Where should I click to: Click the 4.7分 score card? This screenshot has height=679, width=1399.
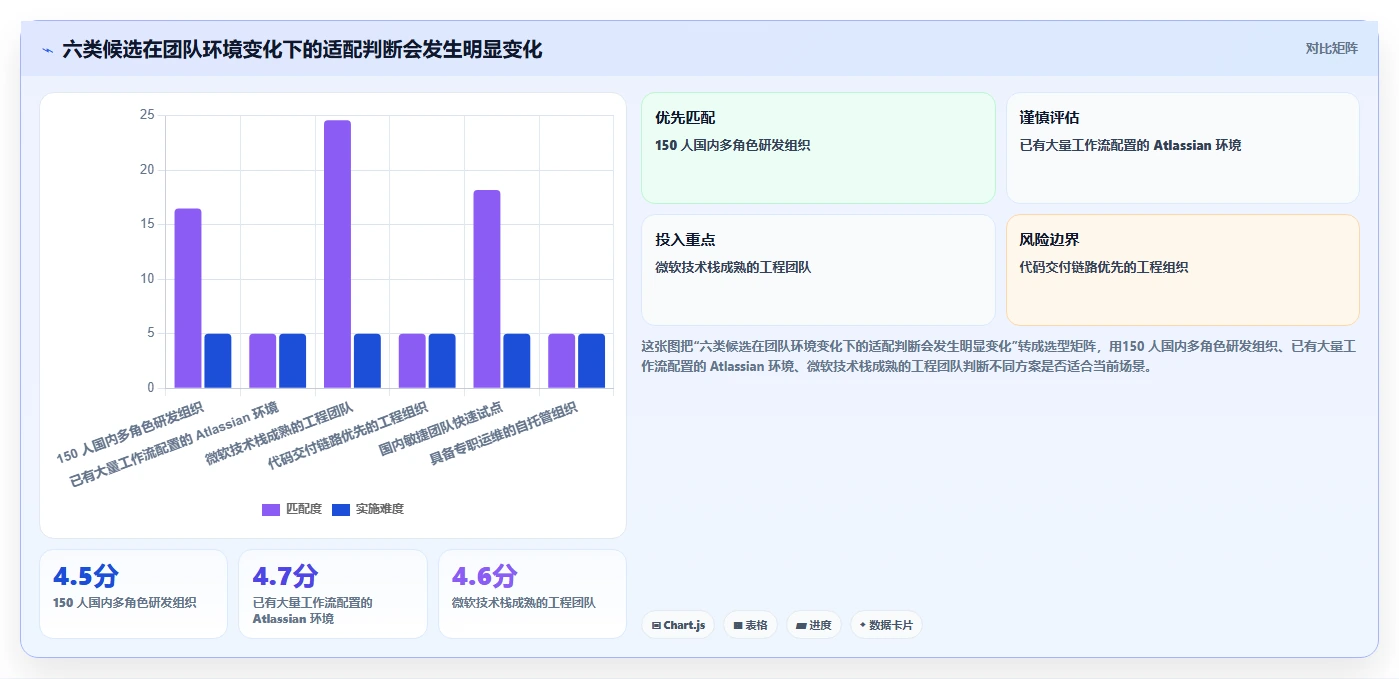point(333,594)
